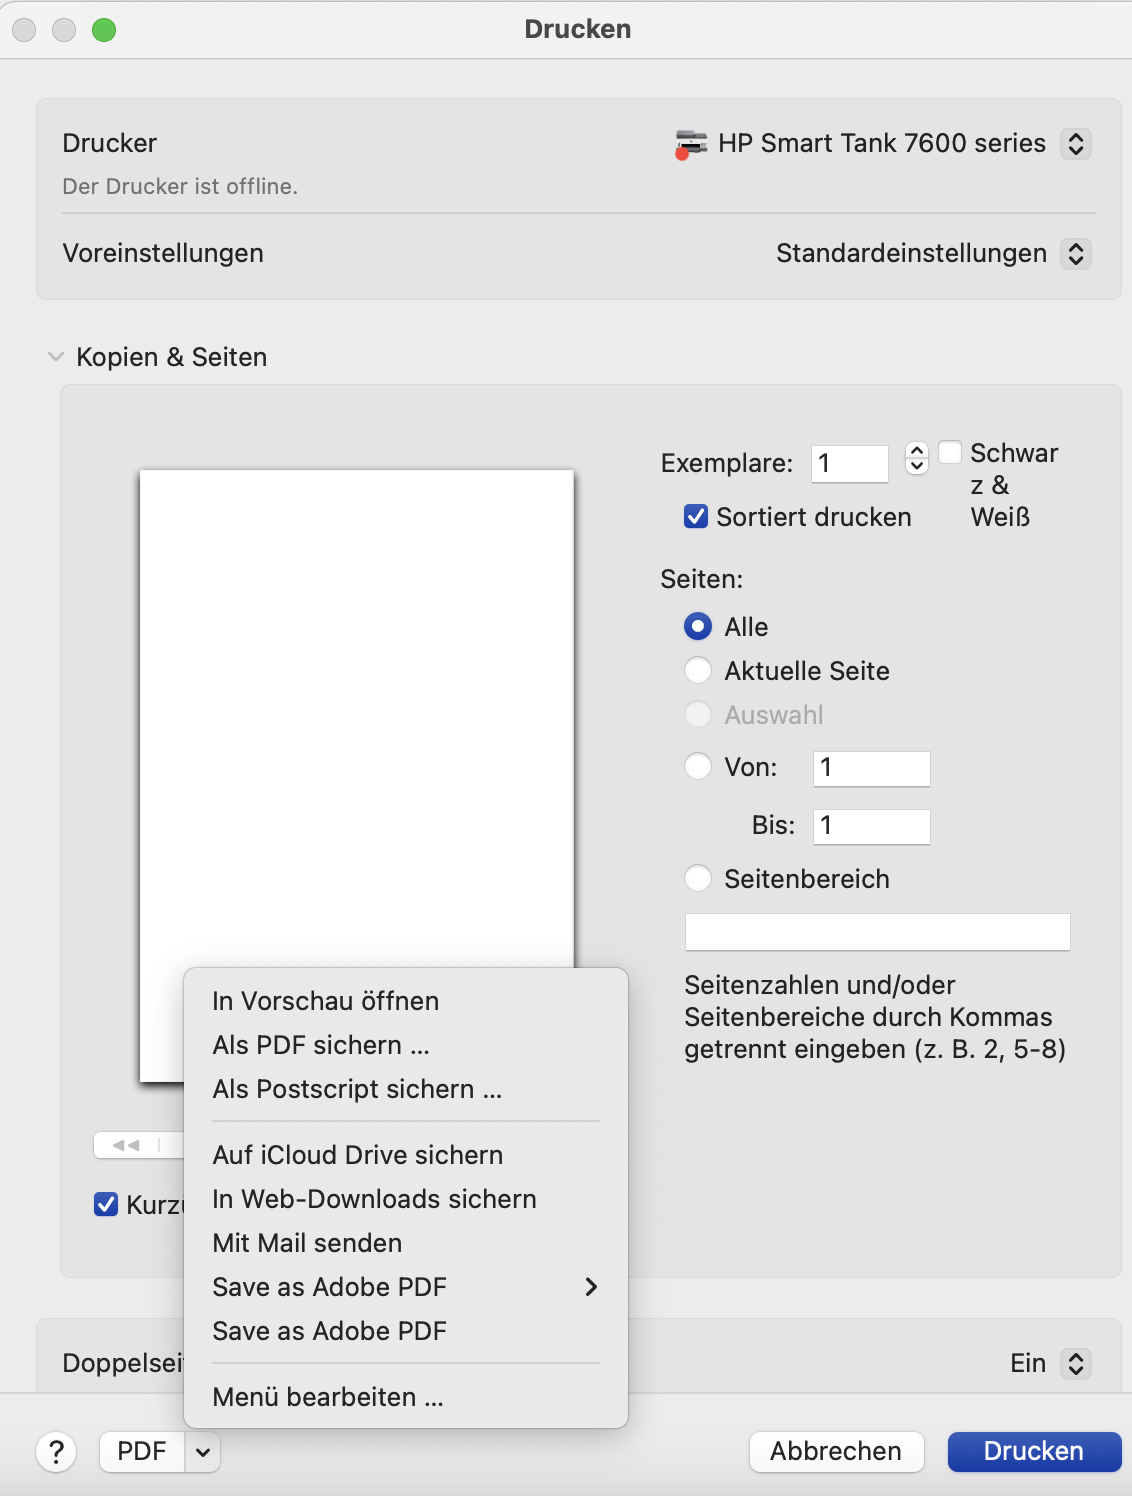Open the HP Smart Tank 7600 series printer dropdown
1132x1496 pixels.
pyautogui.click(x=880, y=143)
